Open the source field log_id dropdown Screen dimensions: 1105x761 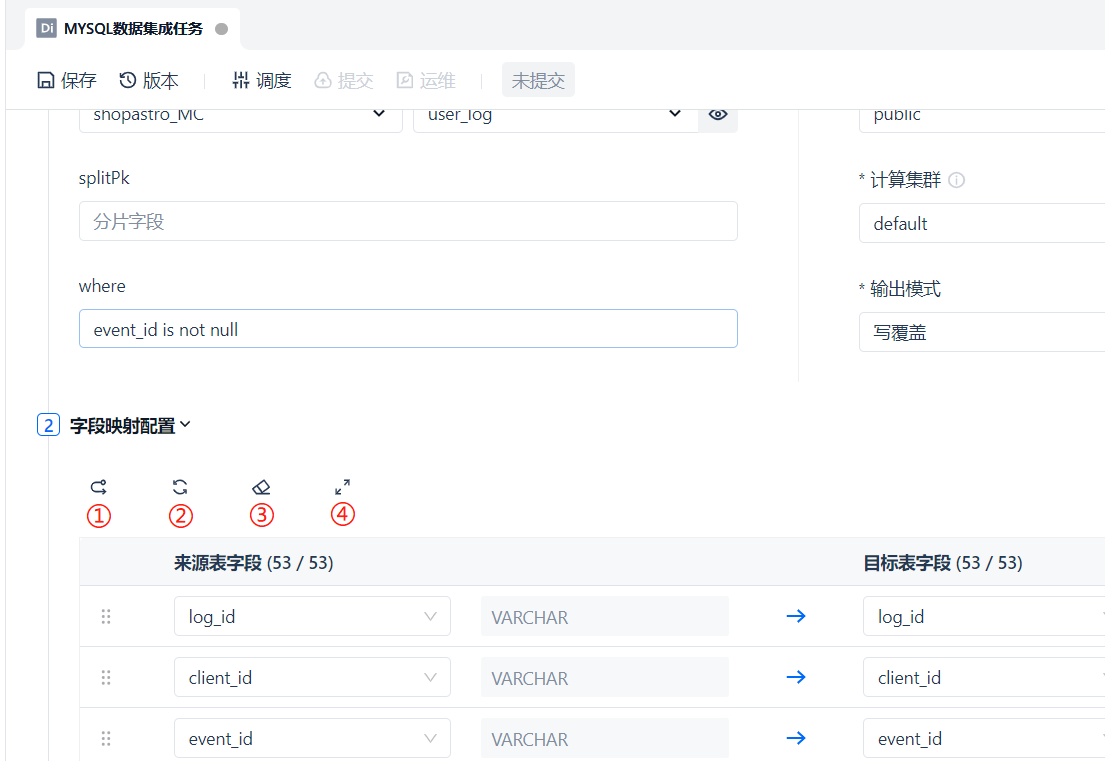click(312, 617)
